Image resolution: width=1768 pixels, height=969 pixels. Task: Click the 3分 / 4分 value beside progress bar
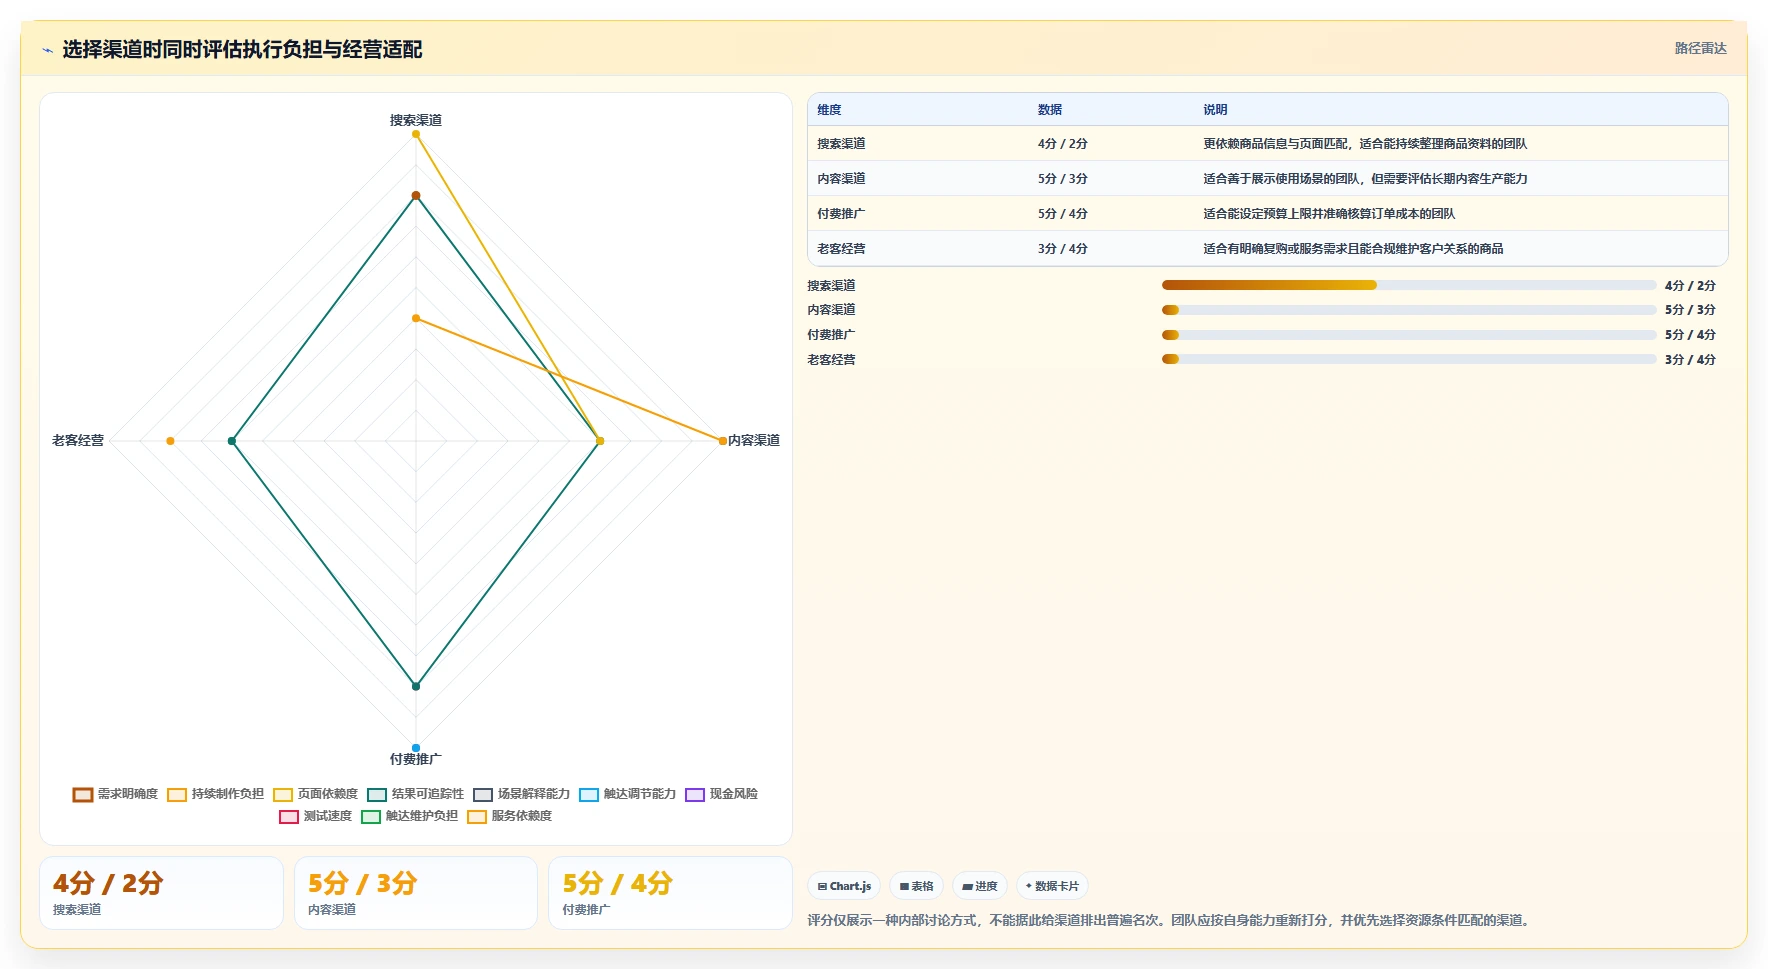click(x=1690, y=360)
